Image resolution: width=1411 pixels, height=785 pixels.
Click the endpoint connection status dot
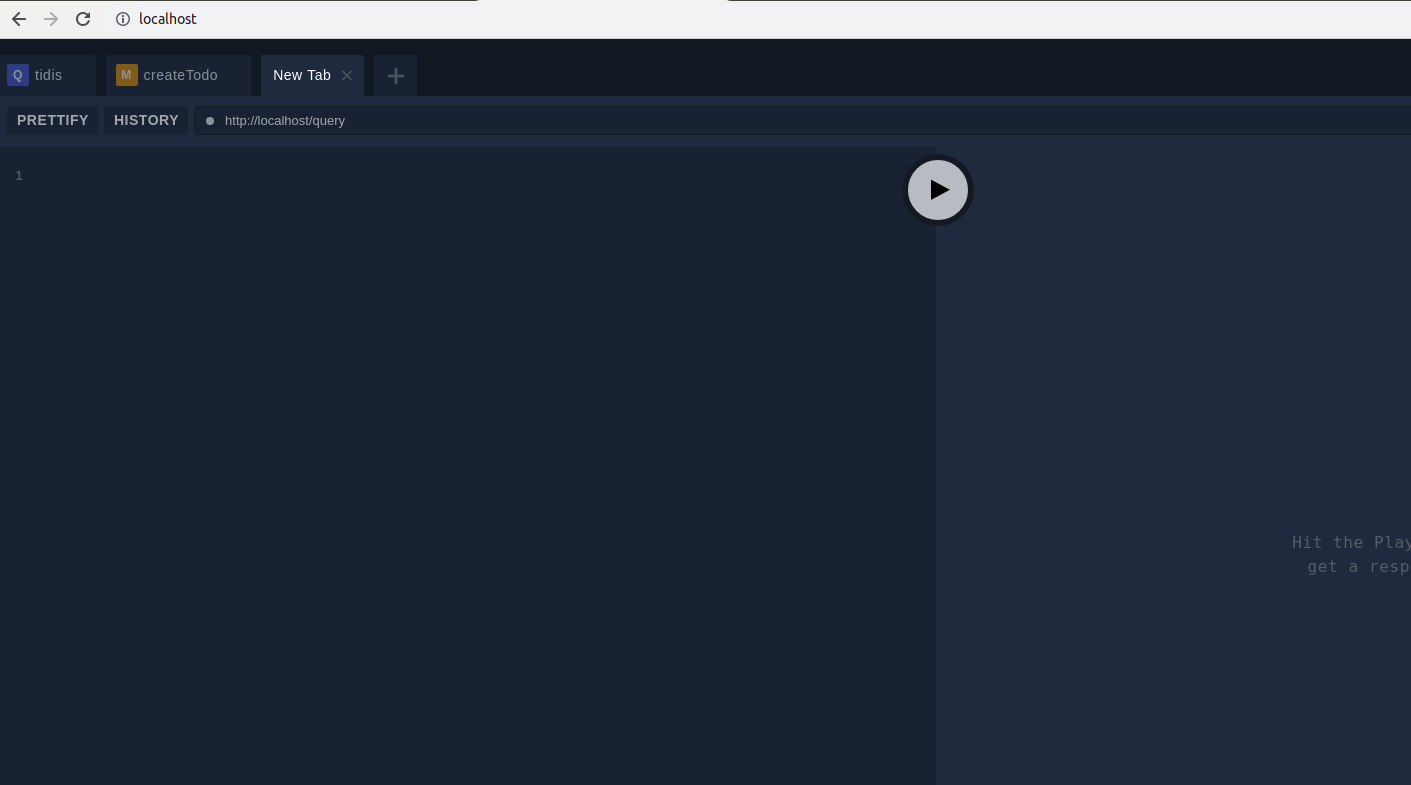click(x=210, y=120)
